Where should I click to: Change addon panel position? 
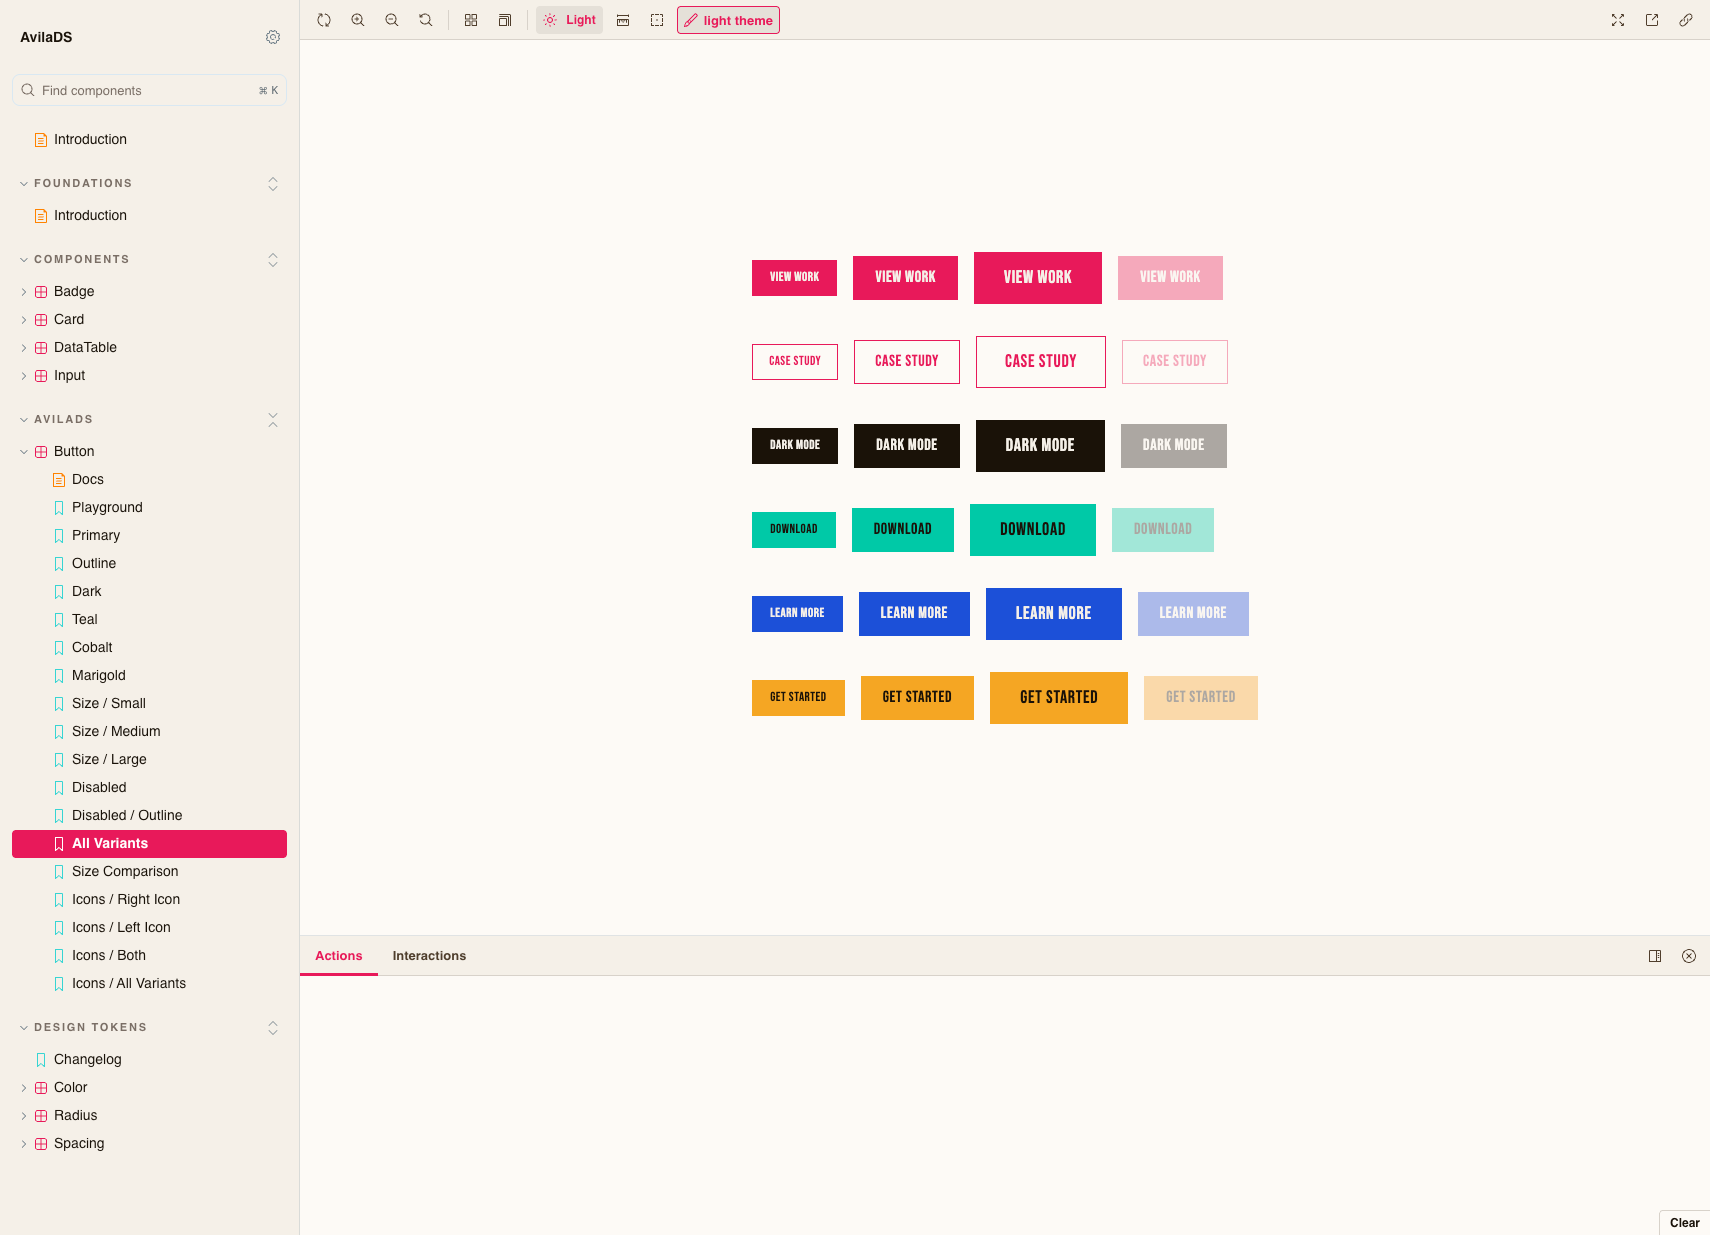click(x=1656, y=956)
